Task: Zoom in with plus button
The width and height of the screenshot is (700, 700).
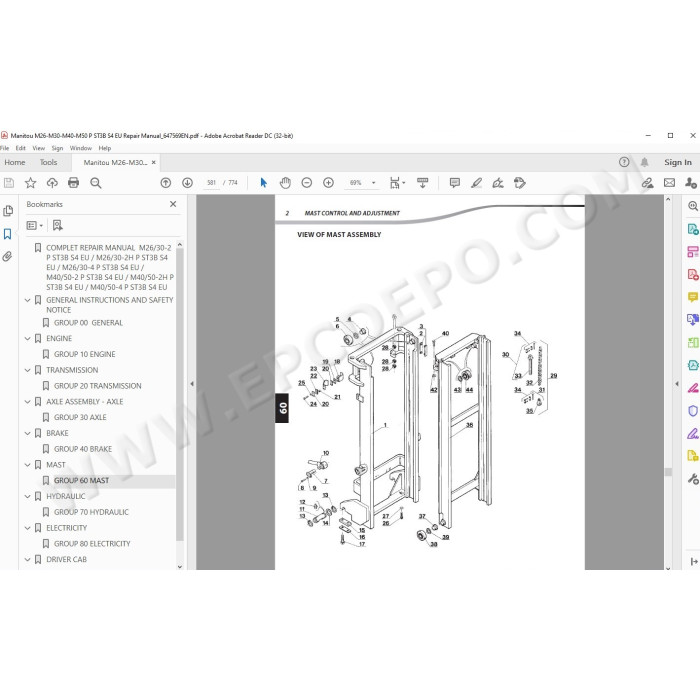Action: coord(329,183)
